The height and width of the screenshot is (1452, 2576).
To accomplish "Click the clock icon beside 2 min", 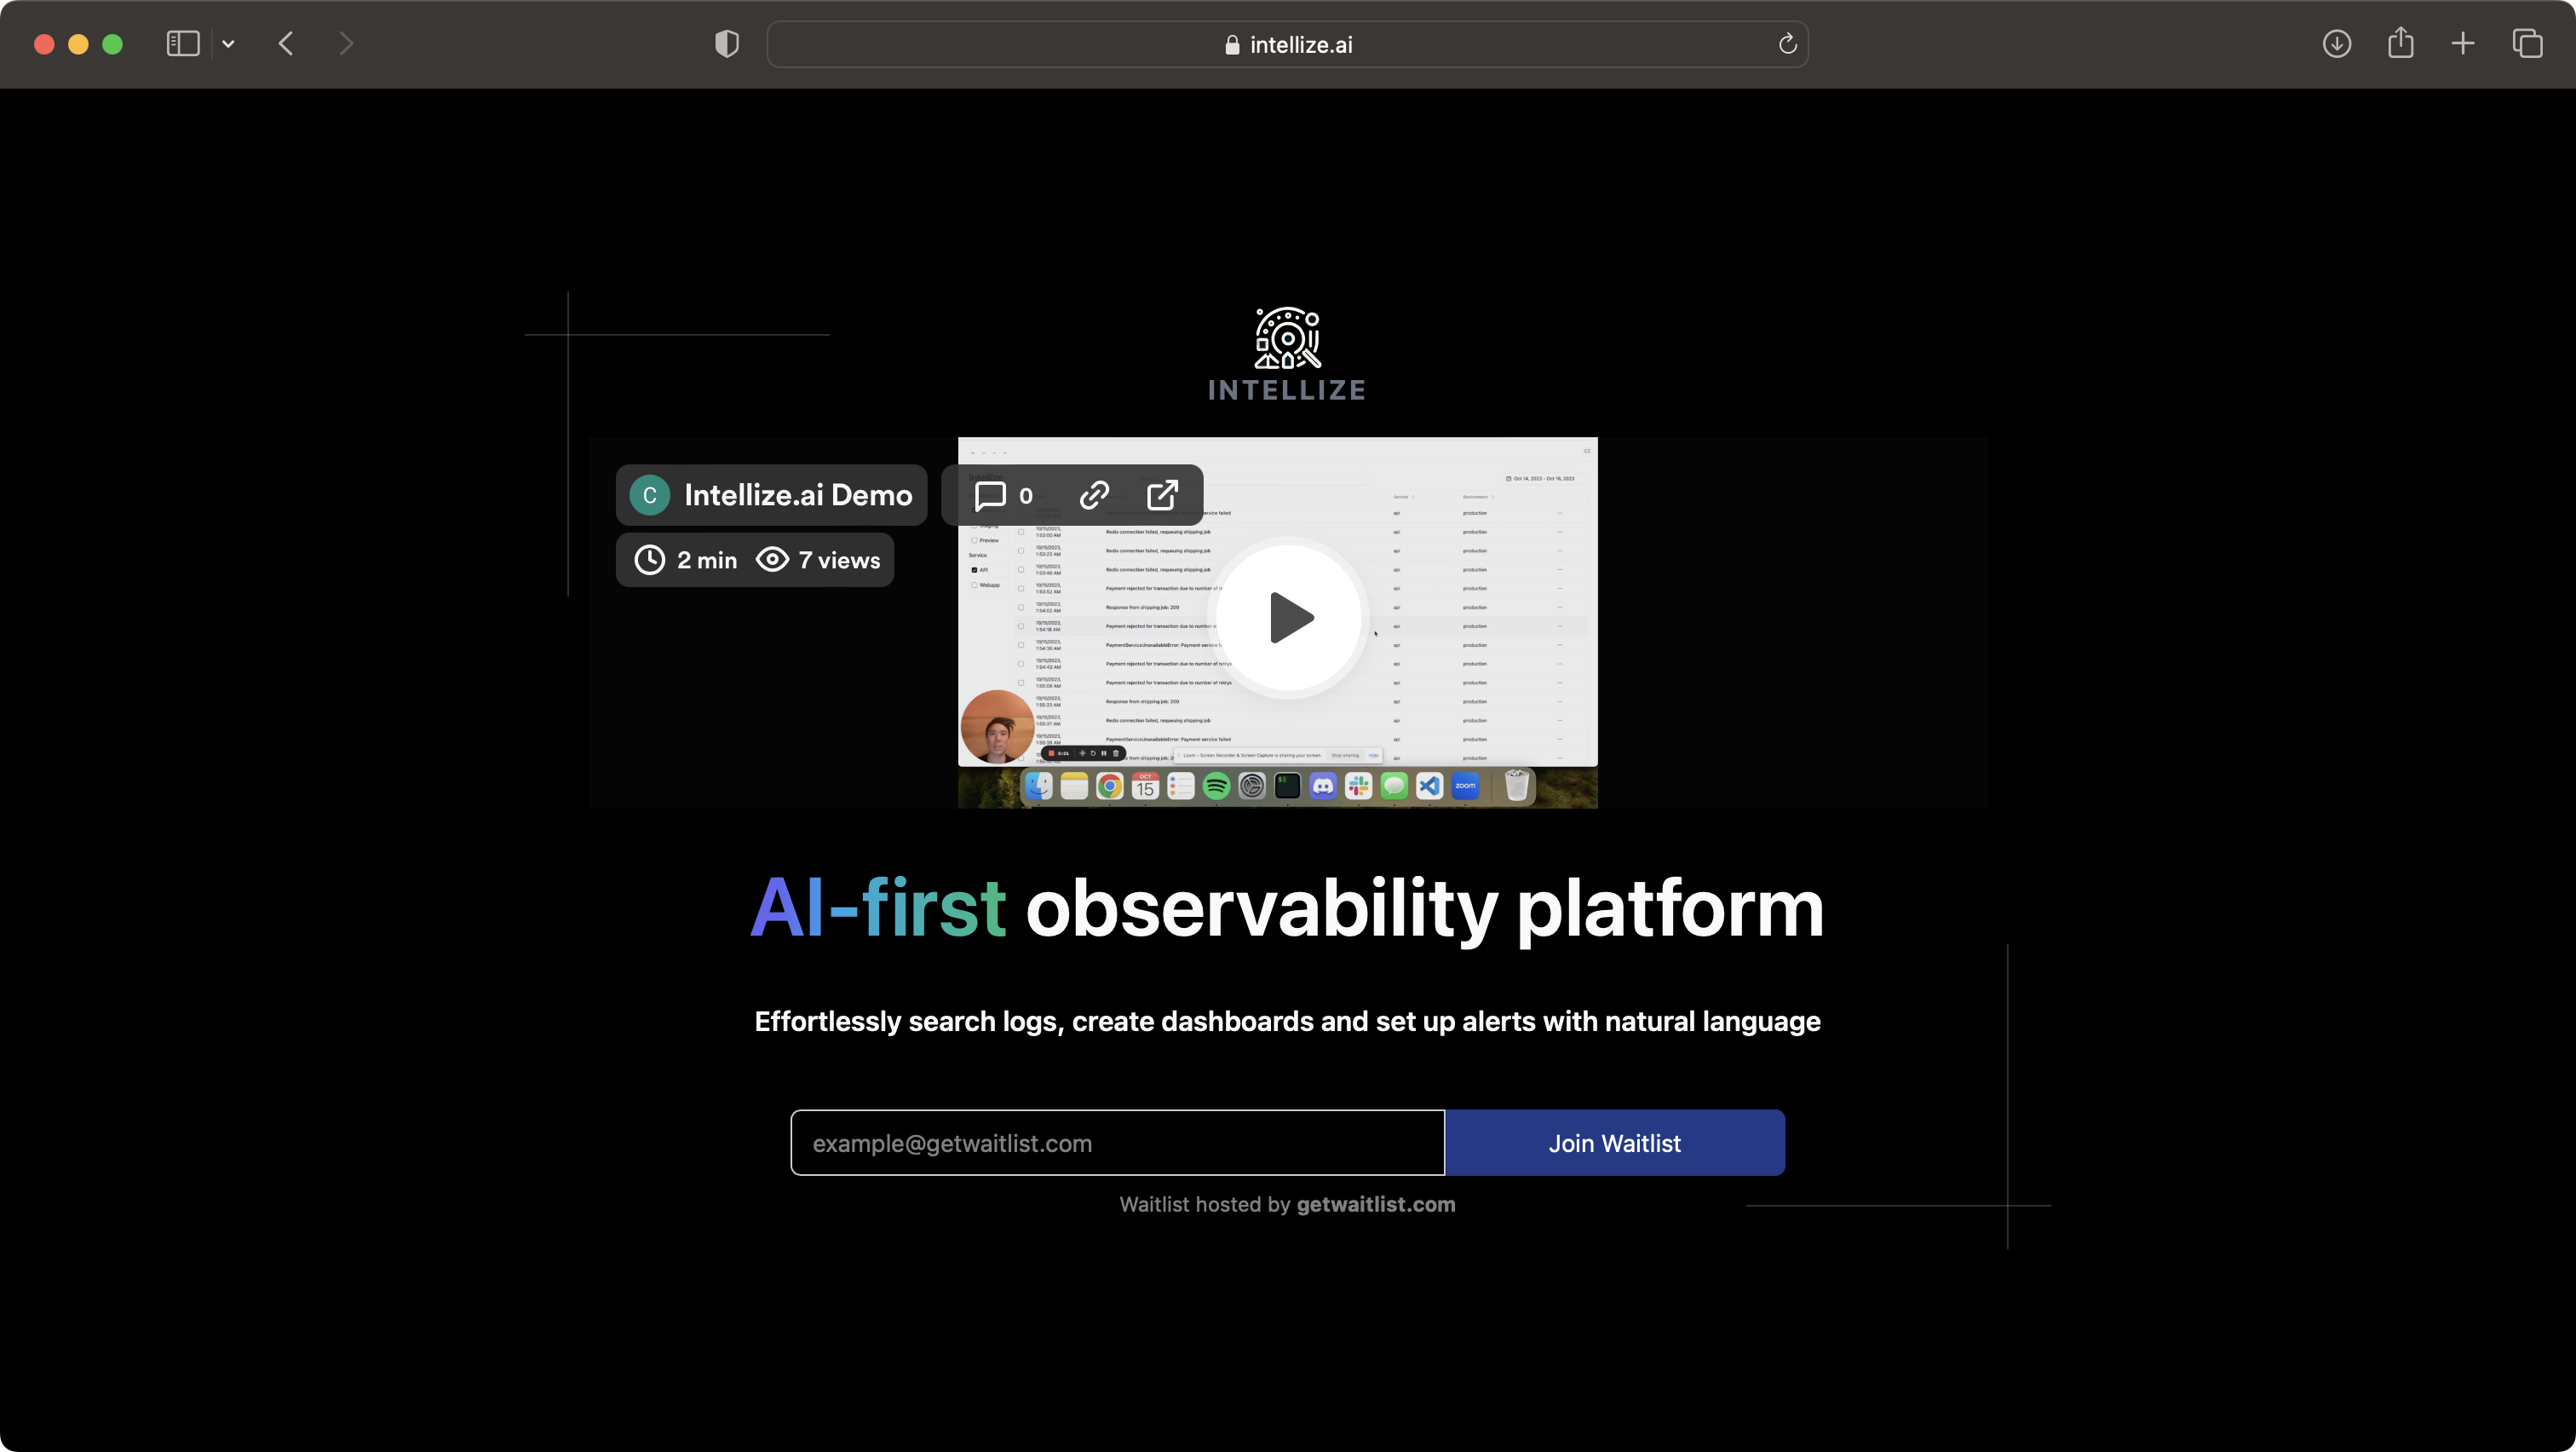I will point(650,560).
